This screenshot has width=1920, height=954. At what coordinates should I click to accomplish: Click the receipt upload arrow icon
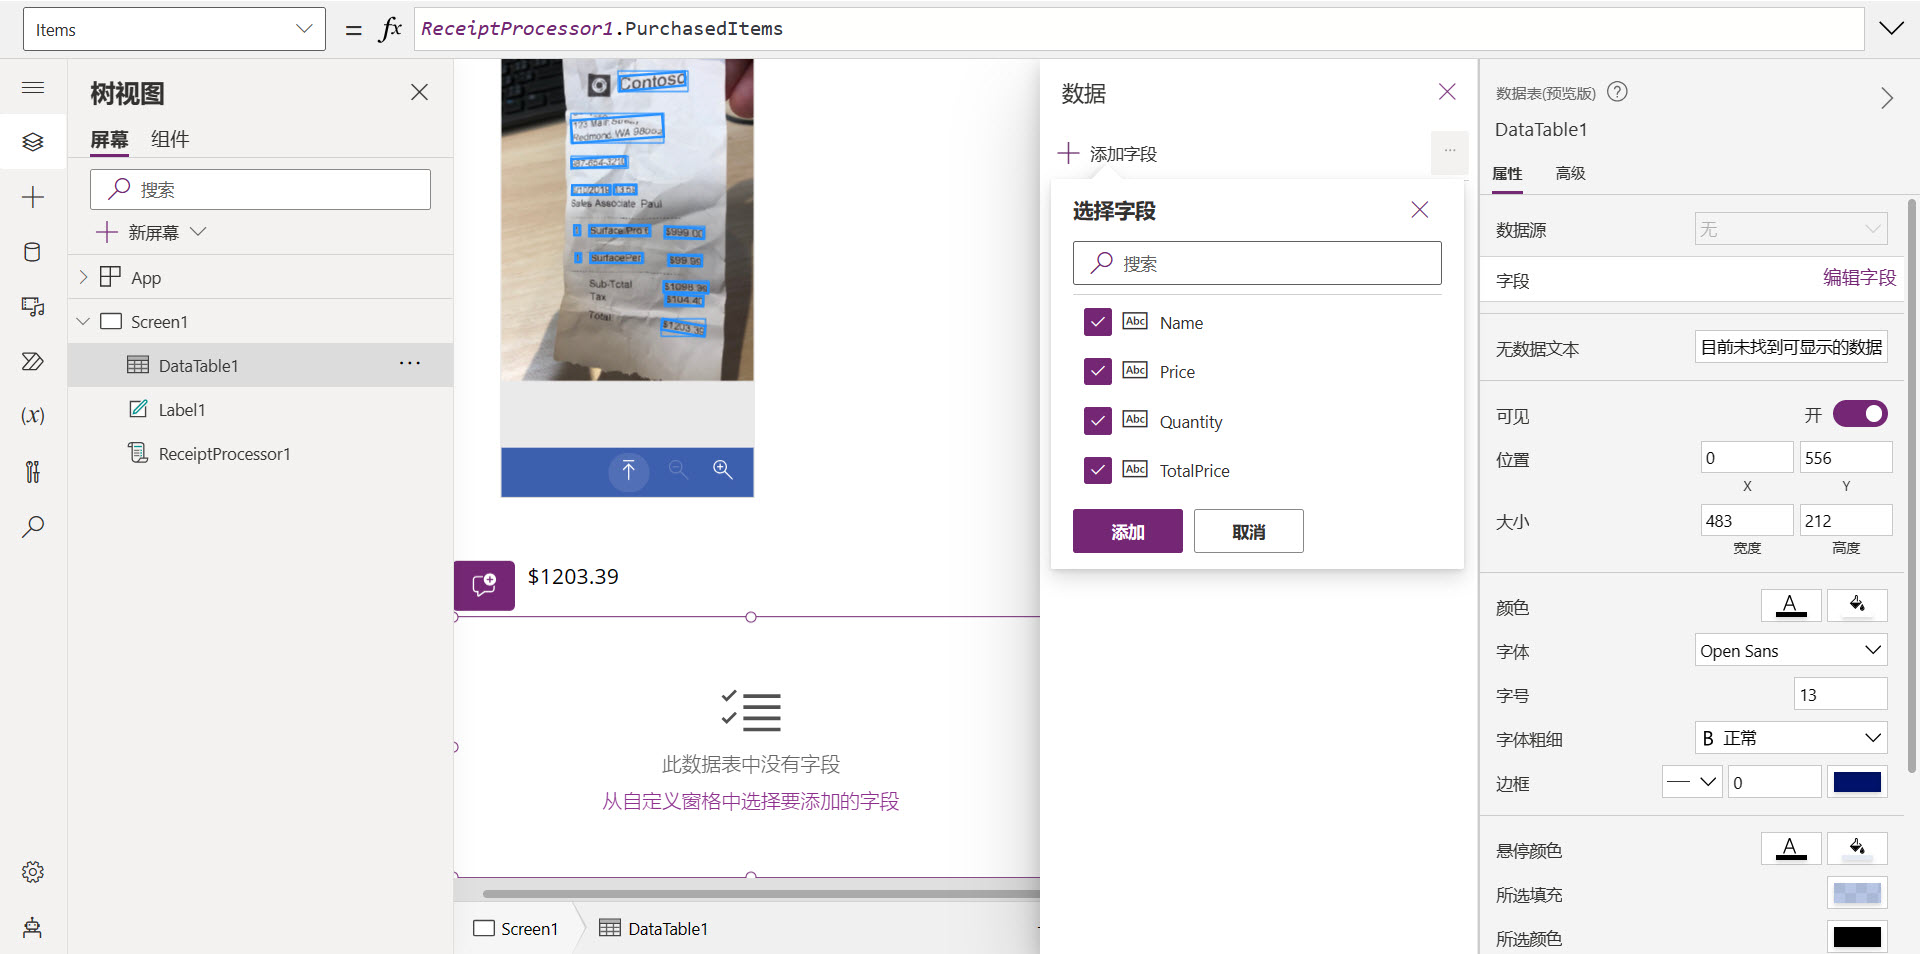click(629, 470)
